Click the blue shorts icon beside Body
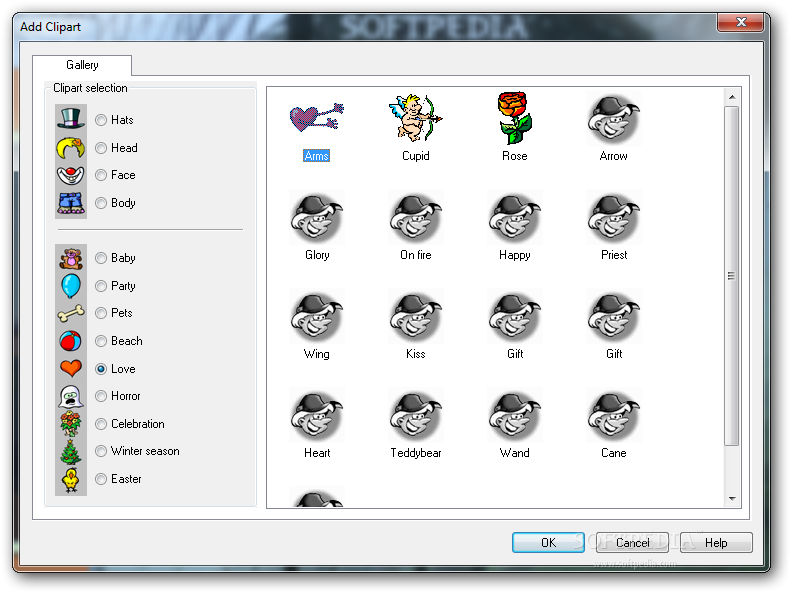Image resolution: width=791 pixels, height=593 pixels. coord(71,203)
